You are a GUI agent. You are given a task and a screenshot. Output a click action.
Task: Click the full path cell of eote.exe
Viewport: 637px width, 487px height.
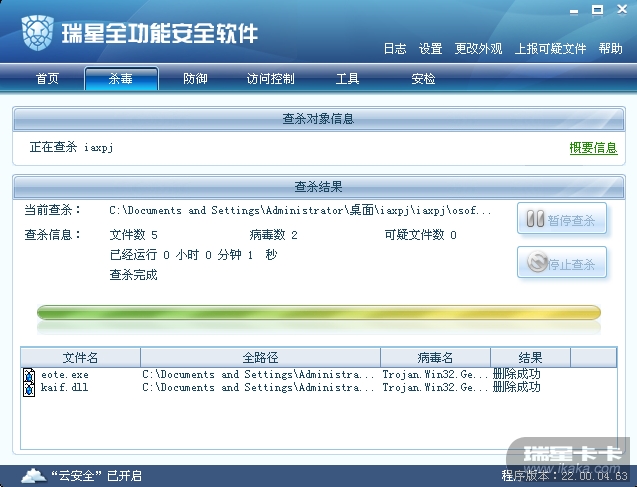click(258, 374)
